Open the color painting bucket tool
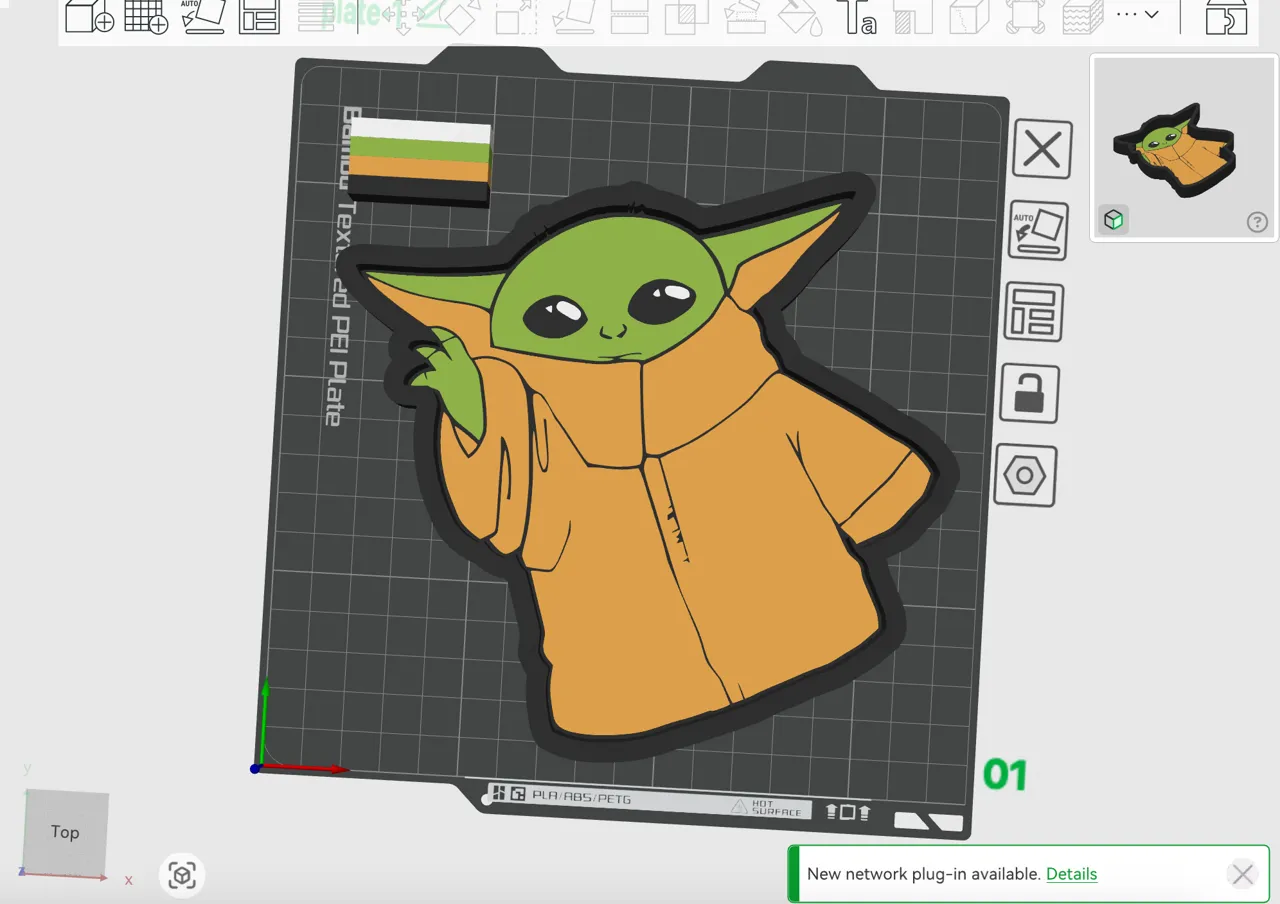The image size is (1280, 904). click(800, 16)
